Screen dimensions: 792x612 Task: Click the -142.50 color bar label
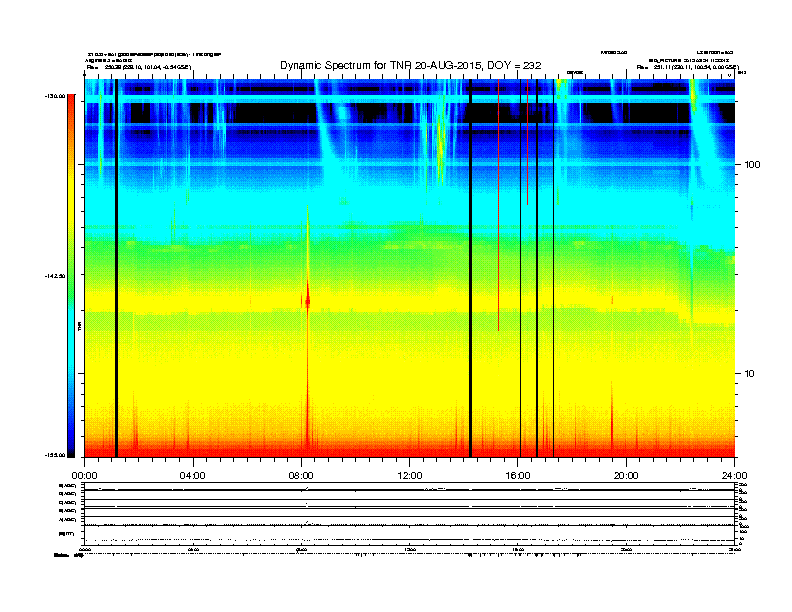(x=55, y=276)
